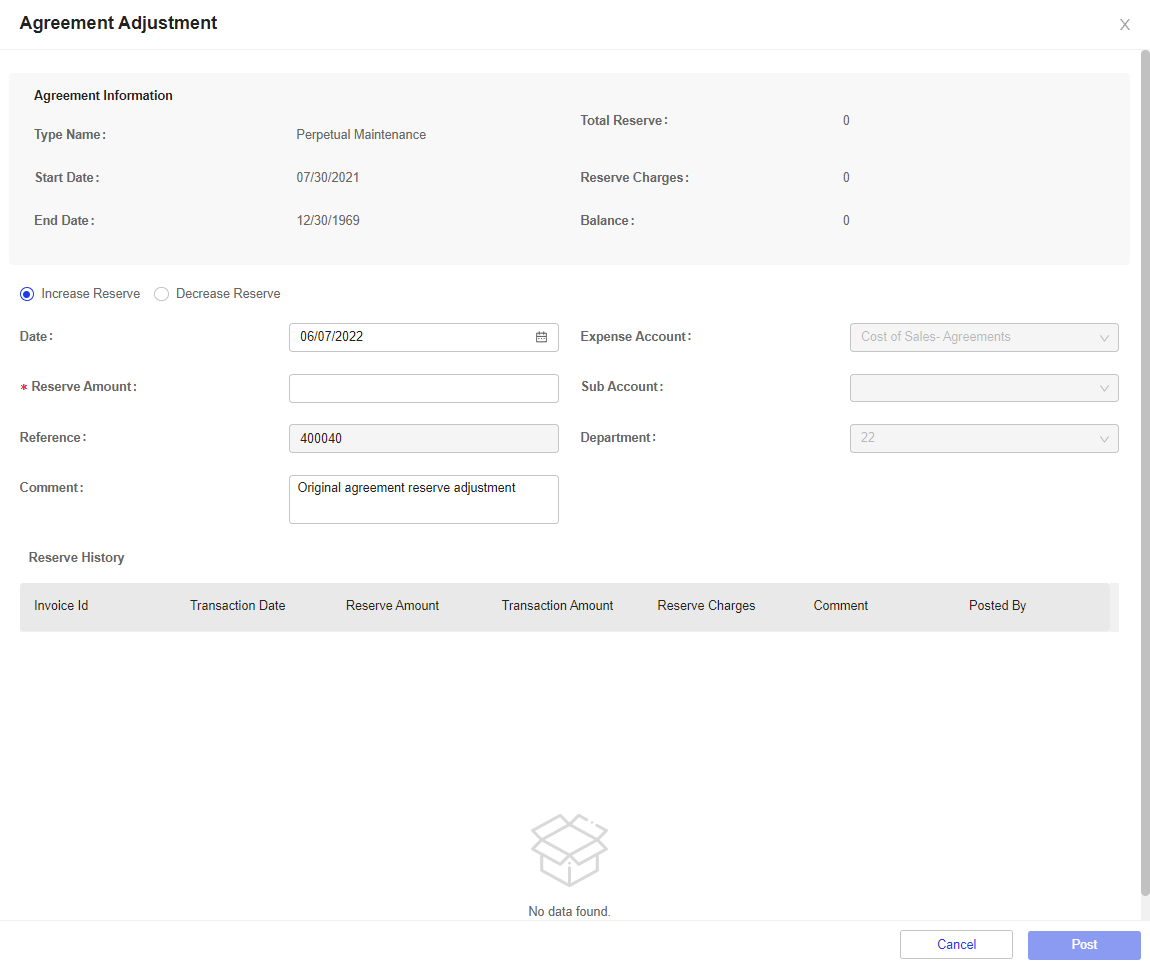Click the Reserve History section title
Image resolution: width=1150 pixels, height=969 pixels.
[x=76, y=557]
